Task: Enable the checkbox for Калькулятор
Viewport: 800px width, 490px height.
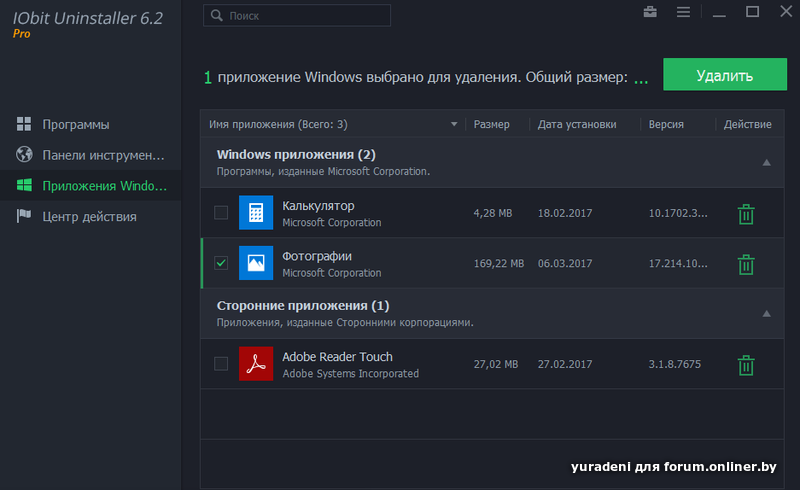Action: (221, 213)
